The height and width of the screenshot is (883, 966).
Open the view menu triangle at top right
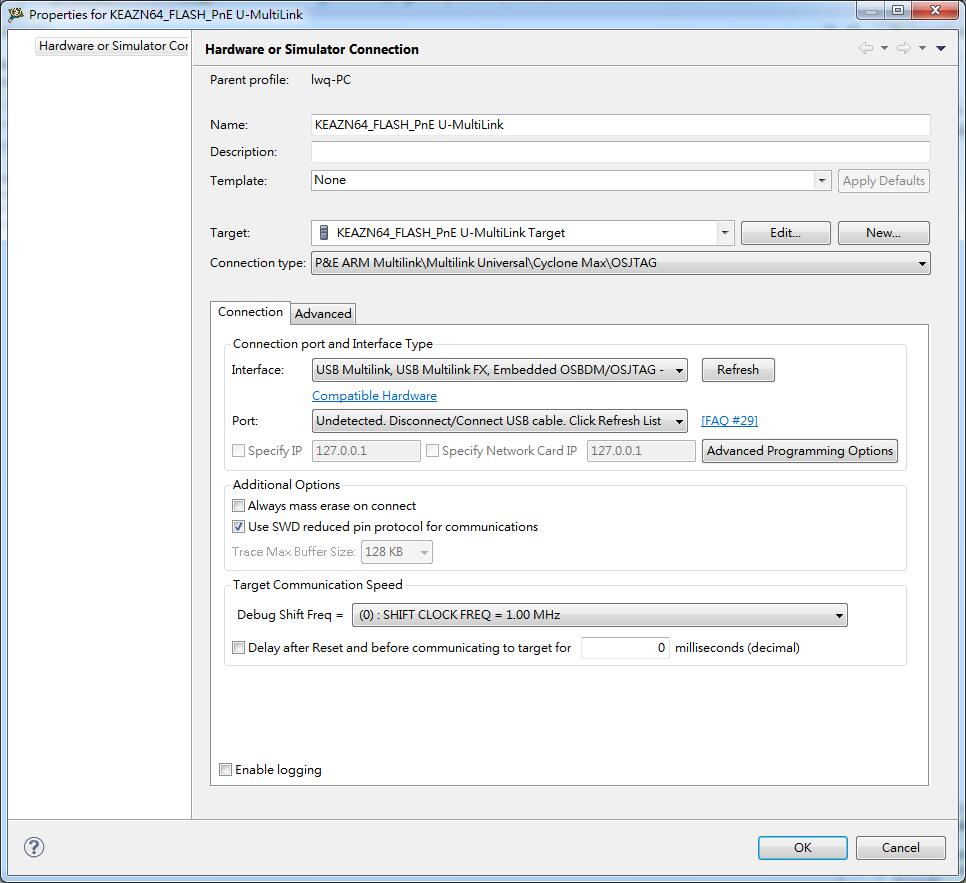pos(941,48)
